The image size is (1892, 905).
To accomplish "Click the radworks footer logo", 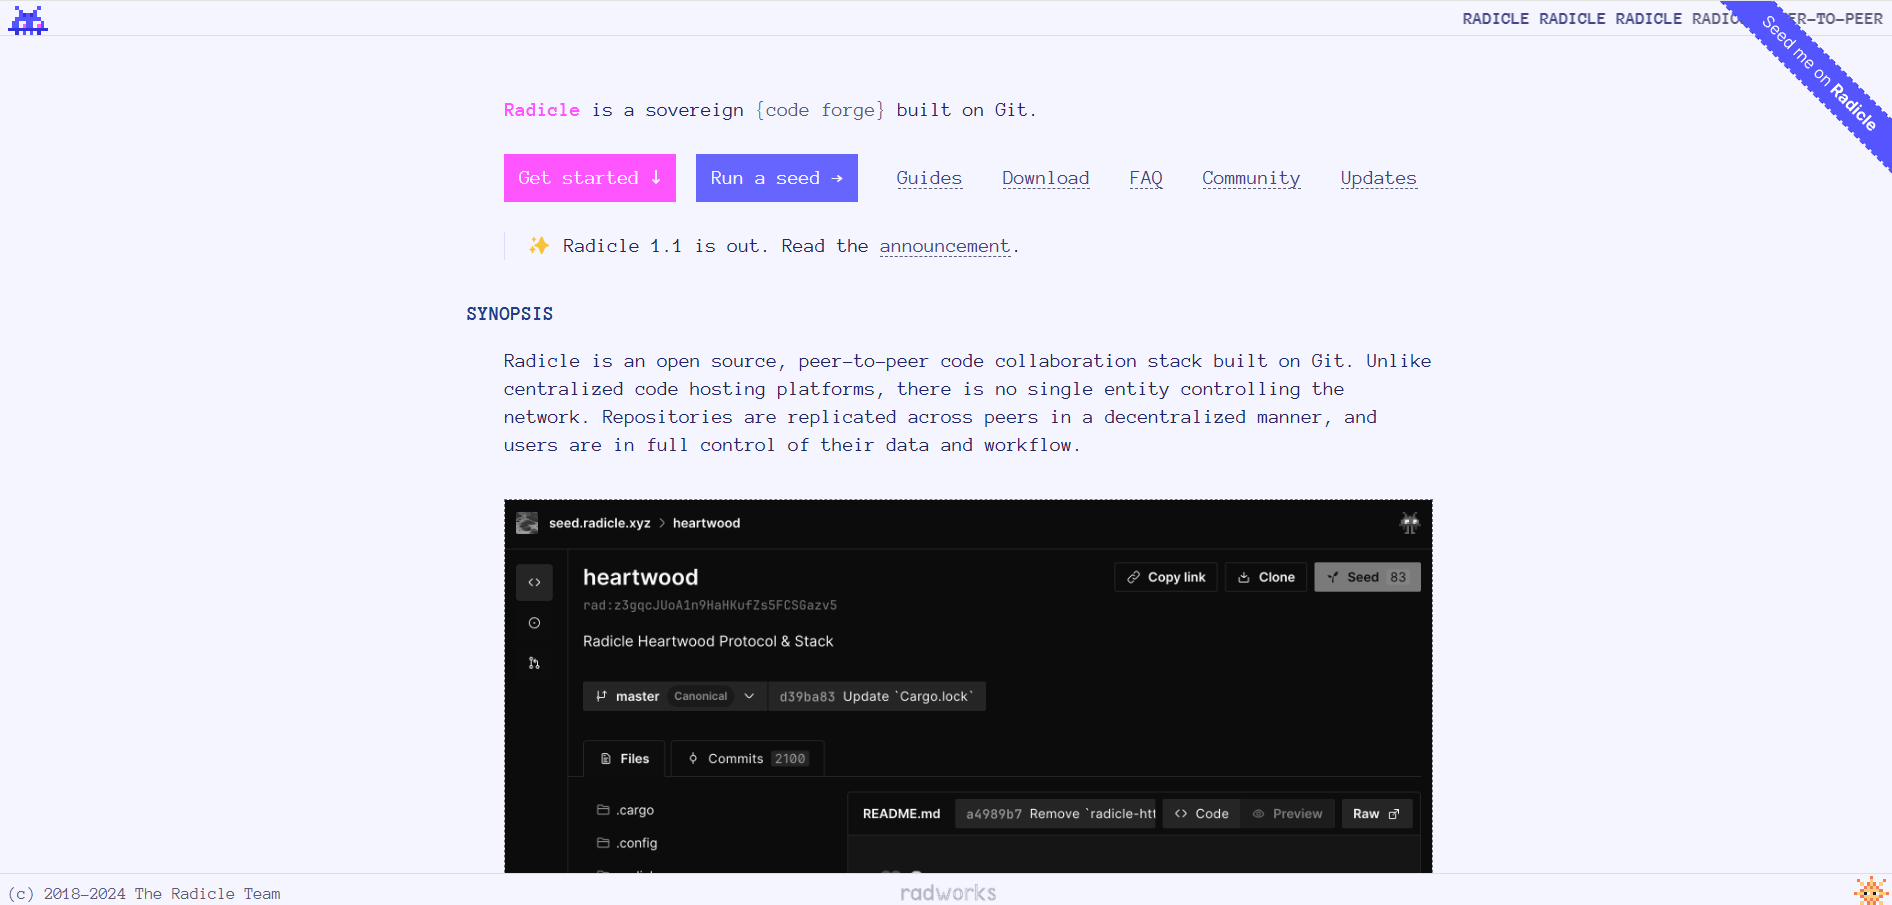I will point(948,892).
